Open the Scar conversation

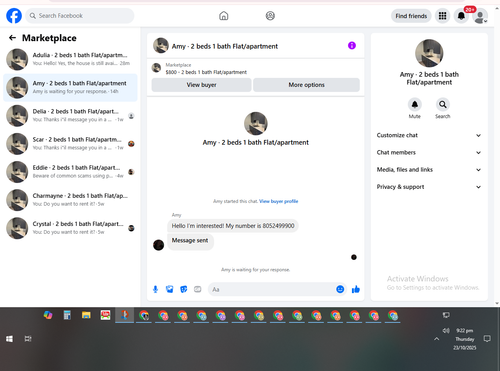point(70,144)
